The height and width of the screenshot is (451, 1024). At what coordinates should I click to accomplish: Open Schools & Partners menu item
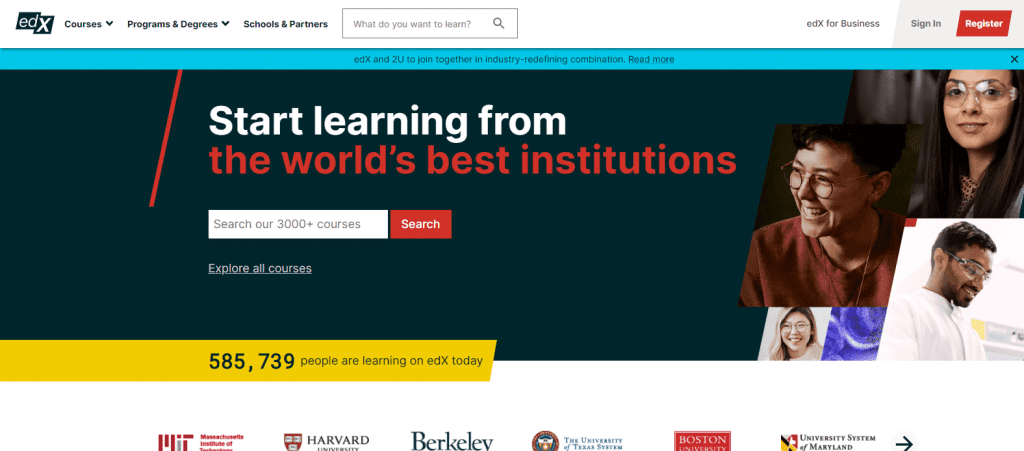point(285,23)
